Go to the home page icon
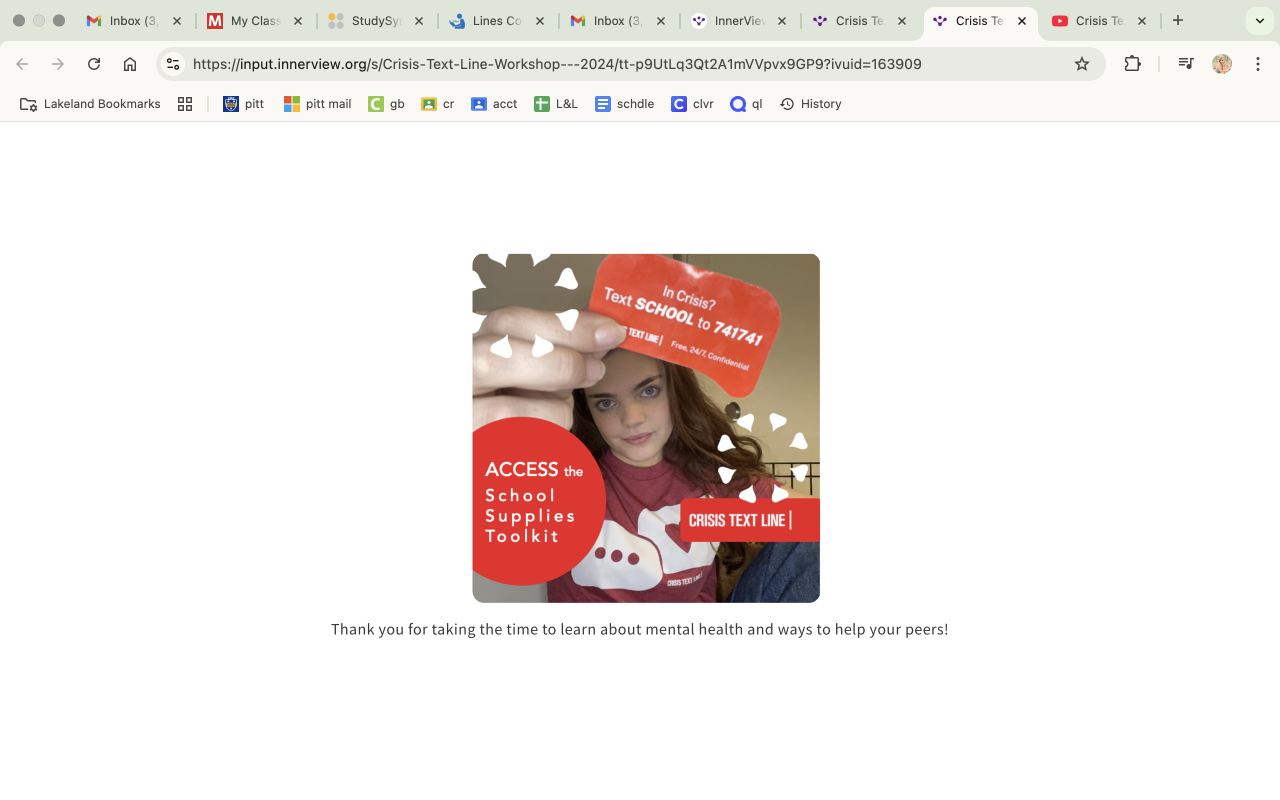1280x800 pixels. point(130,64)
